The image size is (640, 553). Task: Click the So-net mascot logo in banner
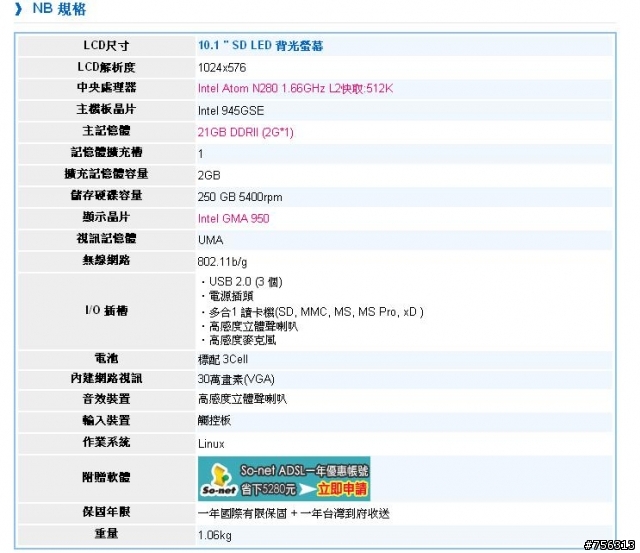(219, 480)
